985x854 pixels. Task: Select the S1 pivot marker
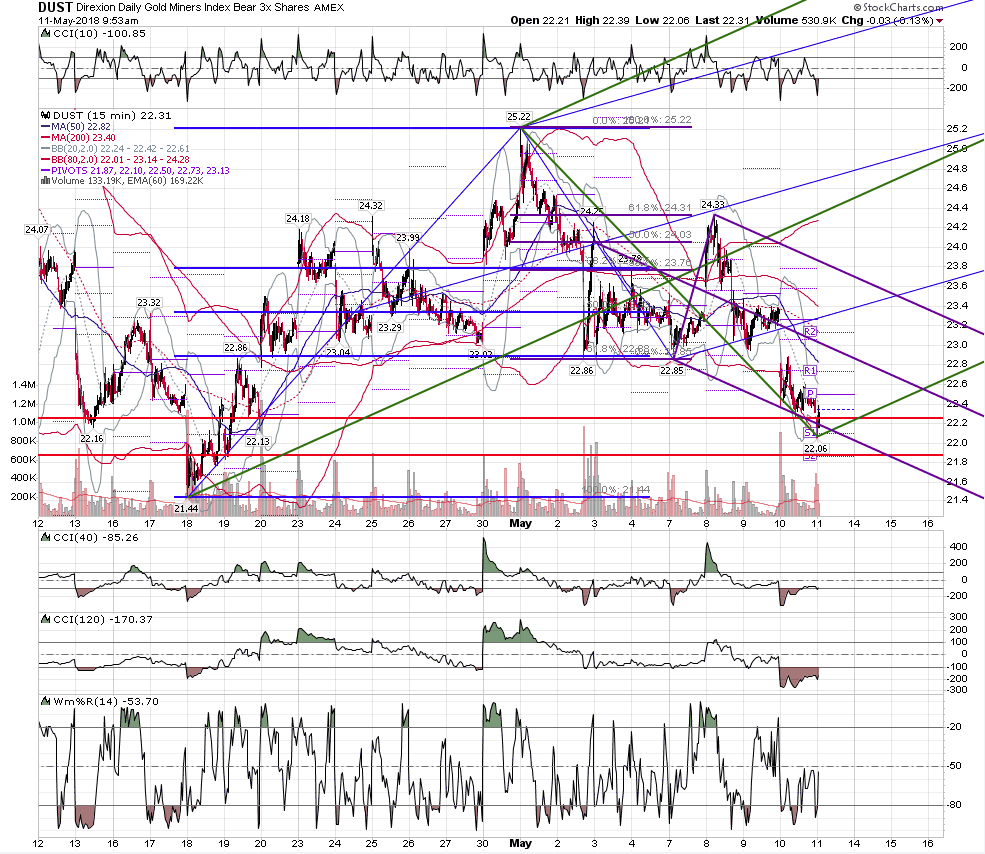[x=809, y=432]
